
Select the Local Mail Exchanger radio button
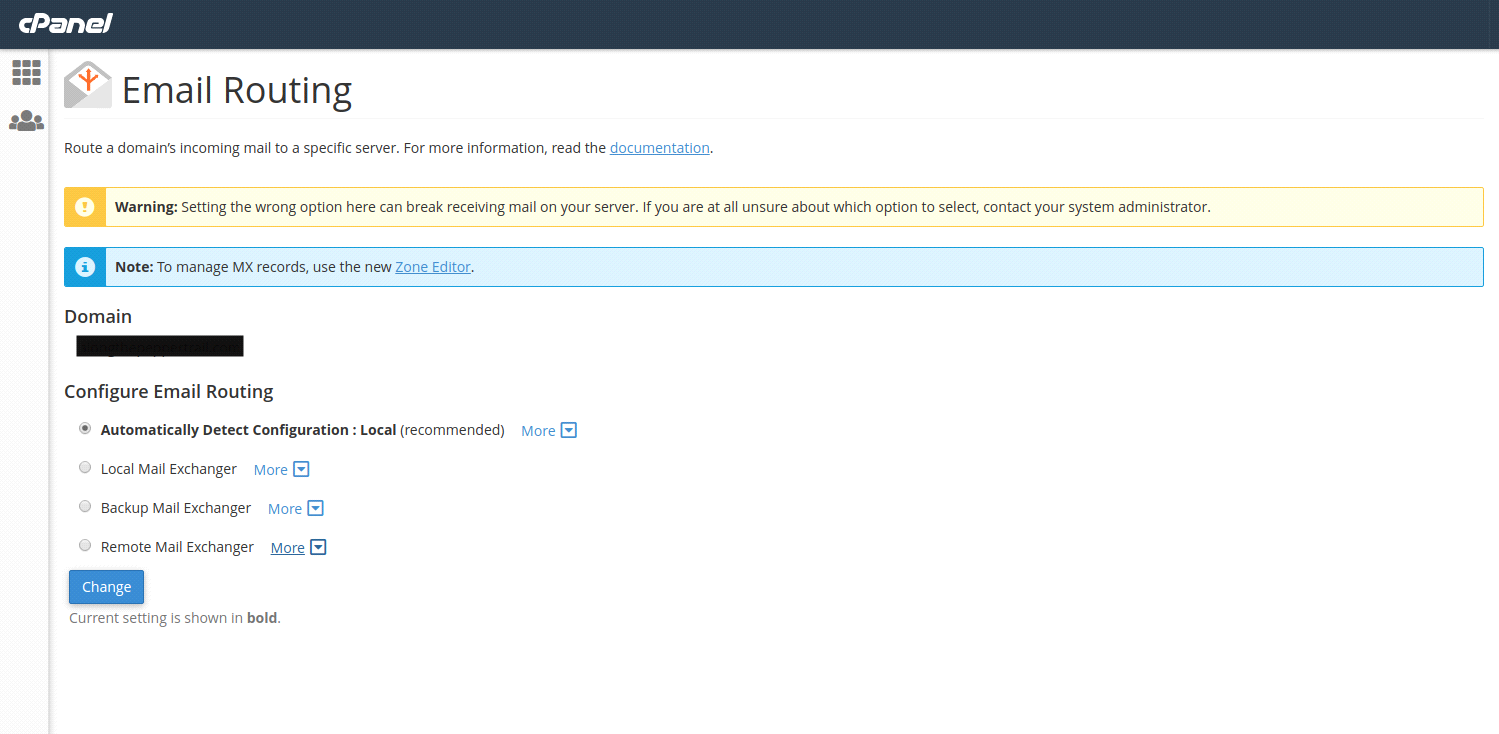[x=85, y=466]
